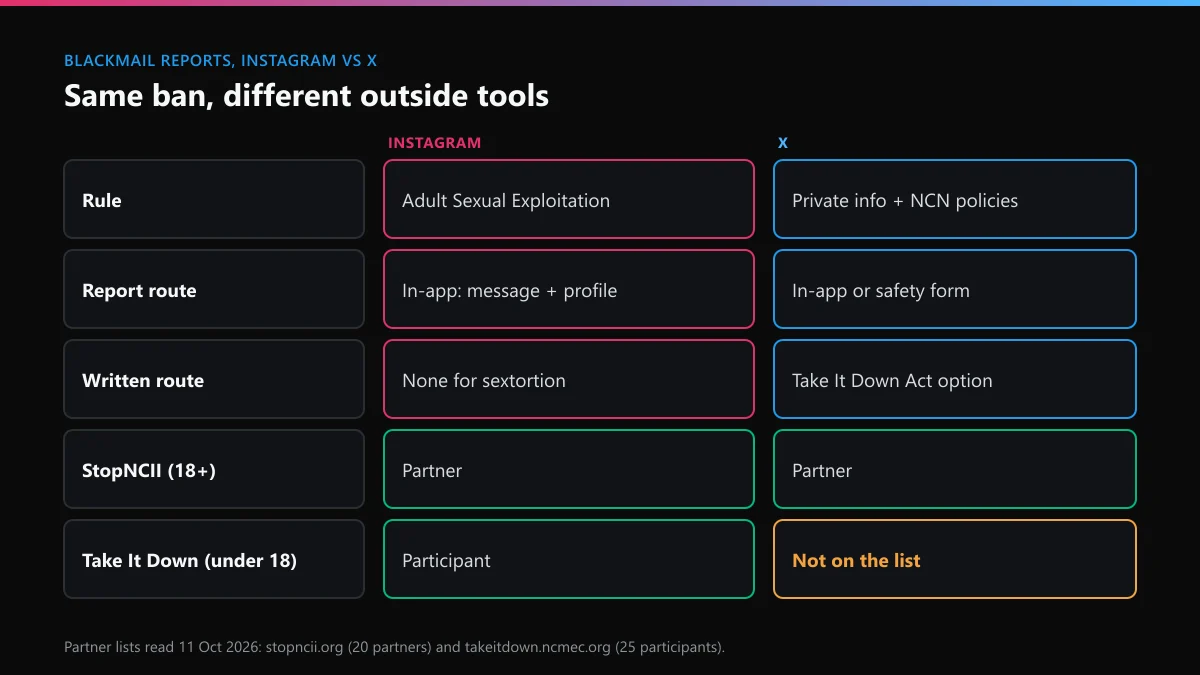The image size is (1200, 675).
Task: Click the "BLACKMAIL REPORTS, INSTAGRAM VS X" kicker text
Action: tap(220, 60)
